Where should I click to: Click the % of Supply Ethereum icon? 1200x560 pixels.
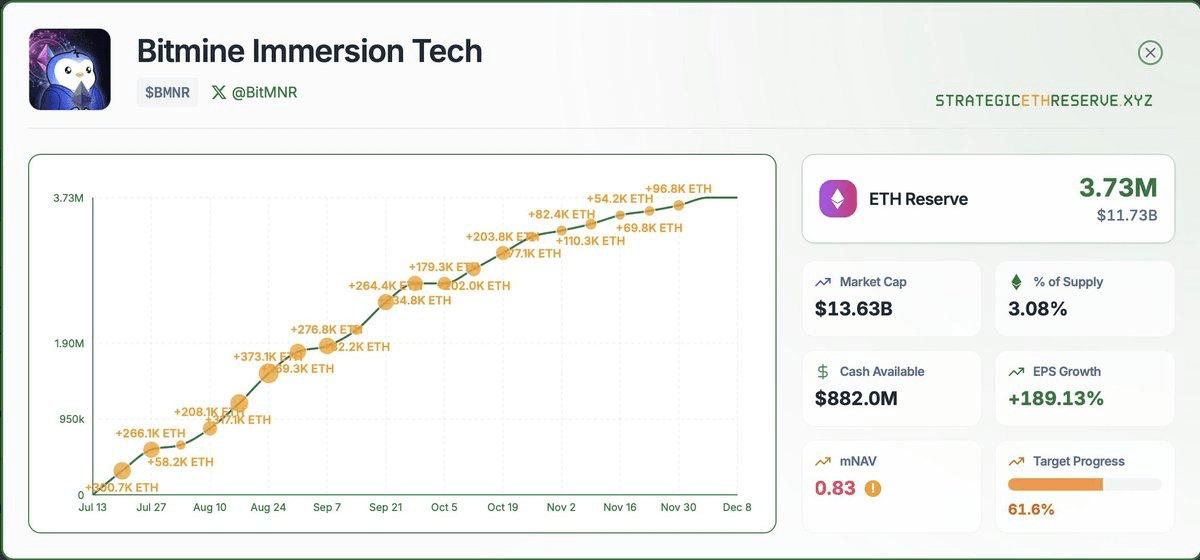[x=1017, y=282]
